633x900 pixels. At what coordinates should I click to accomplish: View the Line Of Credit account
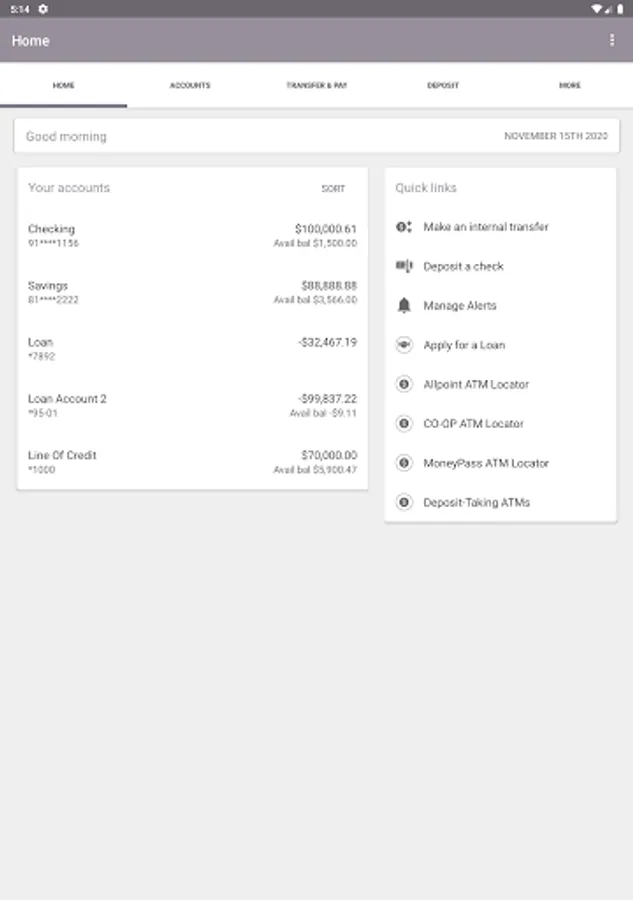point(192,462)
